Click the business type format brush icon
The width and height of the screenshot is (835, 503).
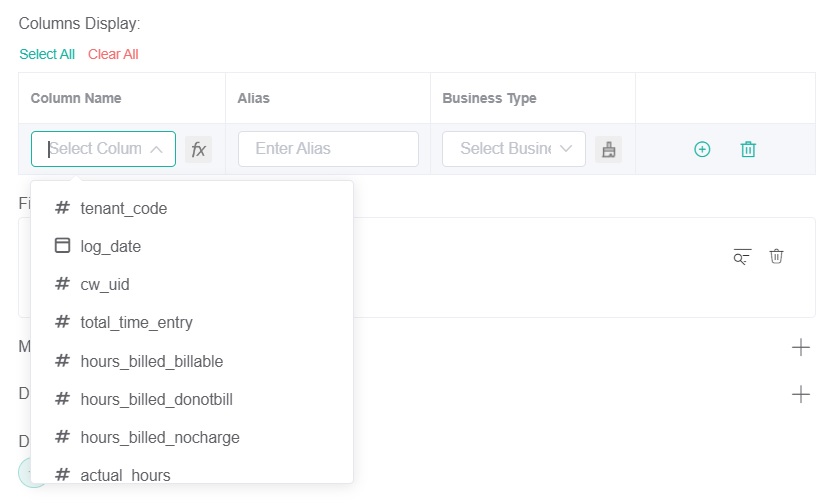click(x=608, y=149)
